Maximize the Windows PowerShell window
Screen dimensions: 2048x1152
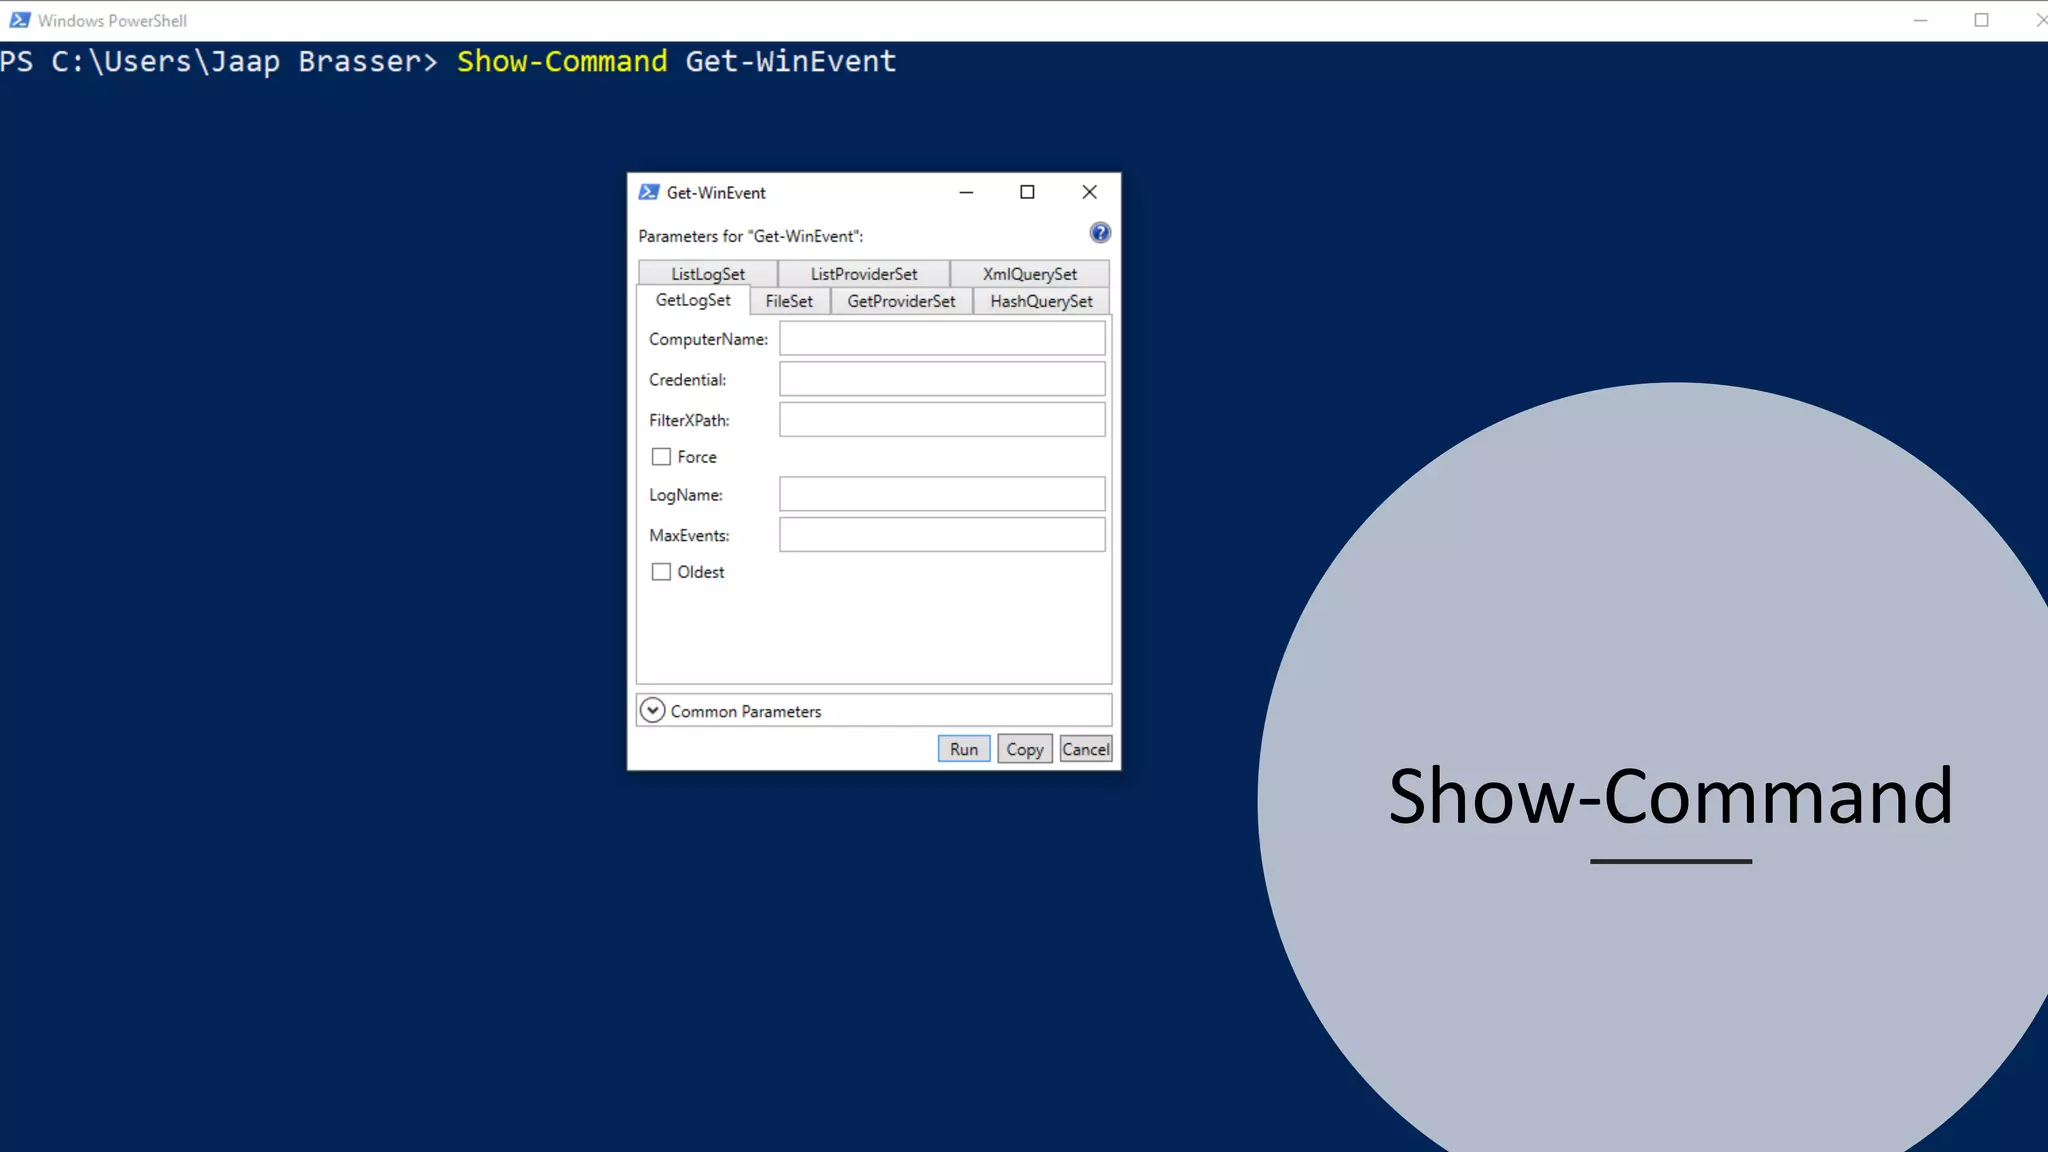1981,20
